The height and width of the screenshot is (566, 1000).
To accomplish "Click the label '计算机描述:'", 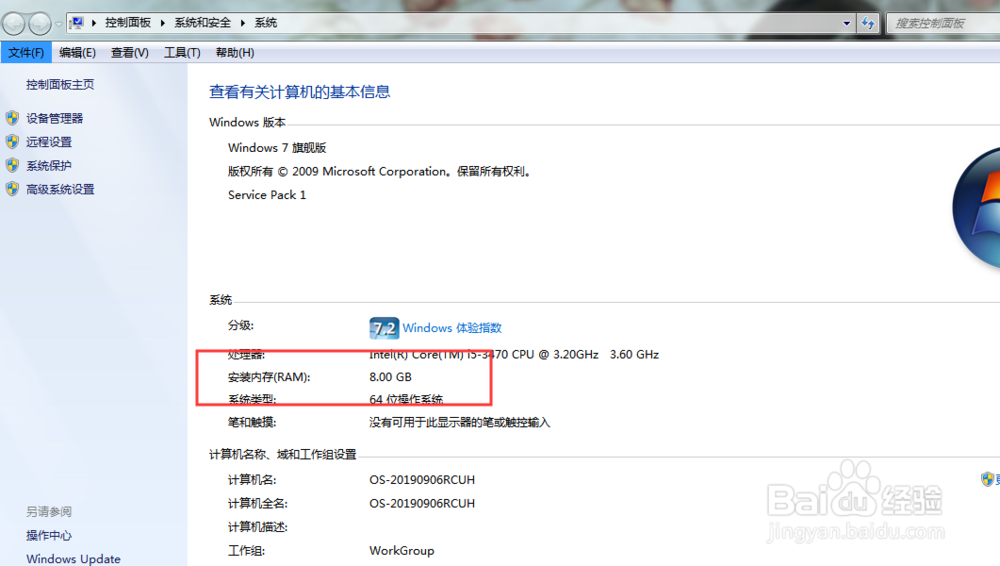I will (x=258, y=527).
